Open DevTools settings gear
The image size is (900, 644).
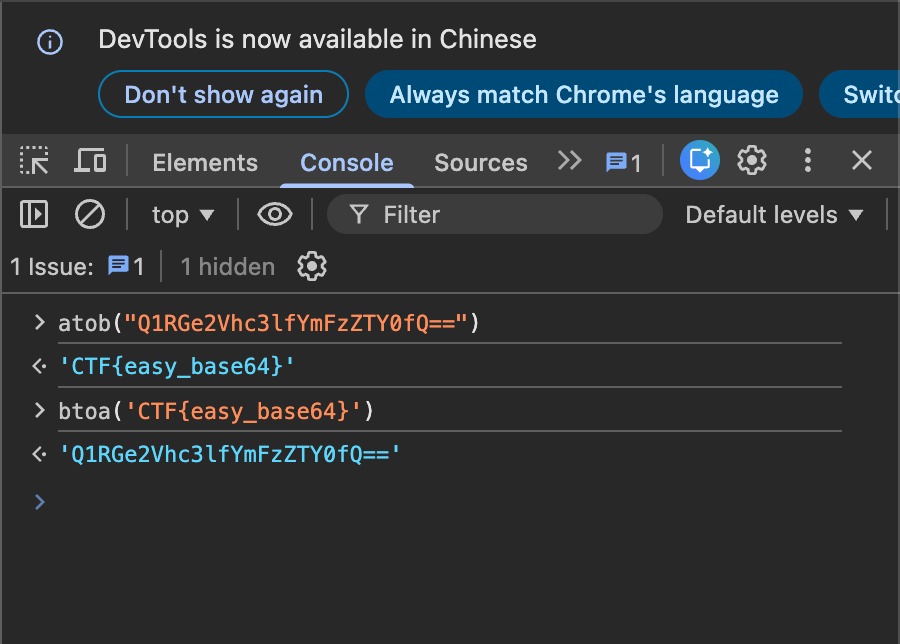(752, 161)
